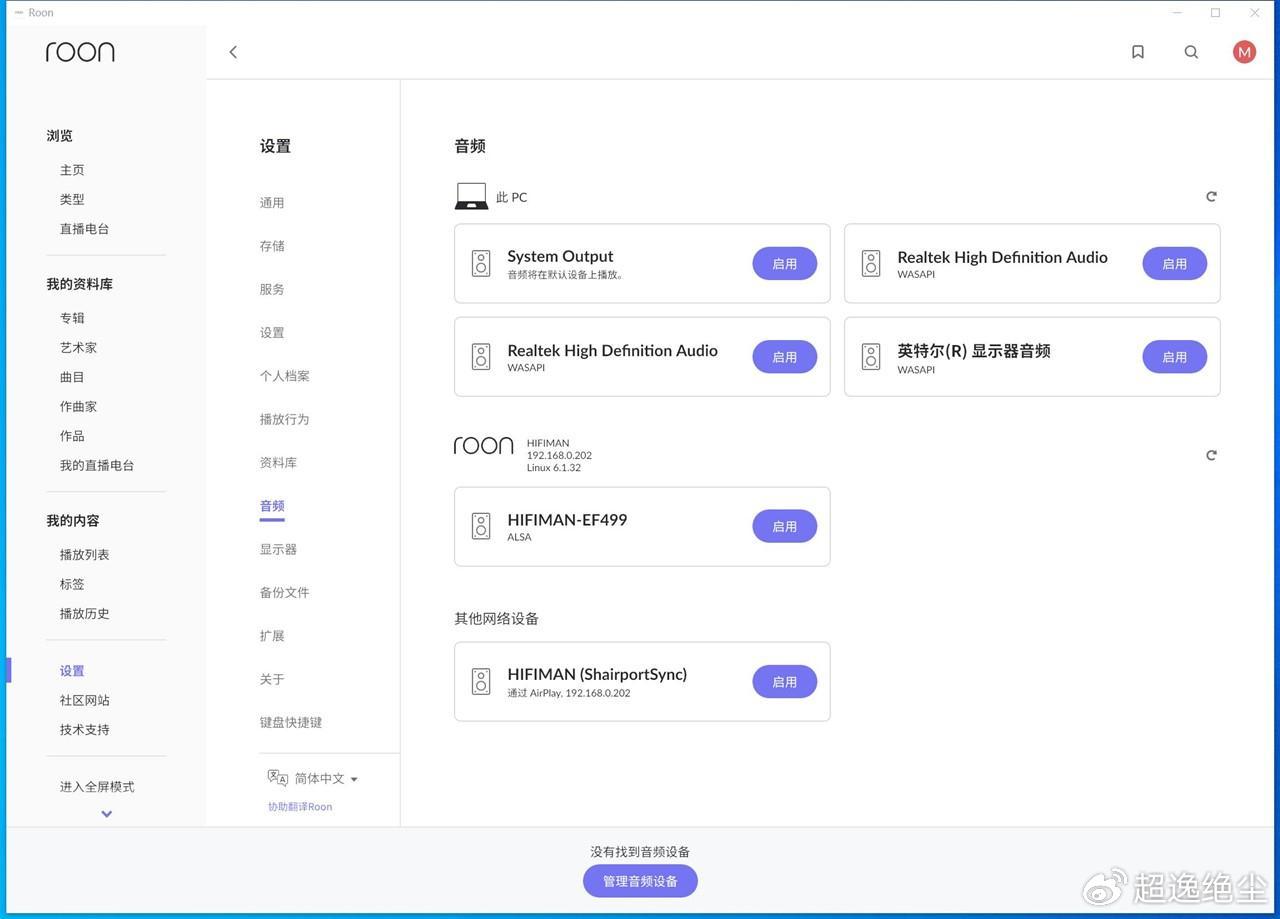Viewport: 1280px width, 919px height.
Task: Enable the HIFIMAN-EF499 ALSA device
Action: (784, 526)
